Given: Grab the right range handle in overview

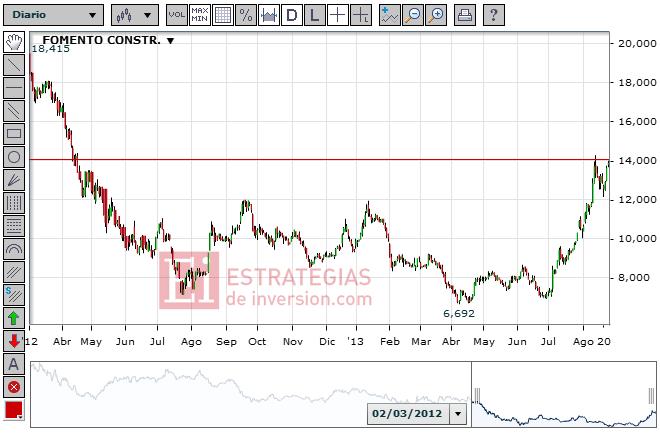Looking at the screenshot, I should (x=652, y=395).
